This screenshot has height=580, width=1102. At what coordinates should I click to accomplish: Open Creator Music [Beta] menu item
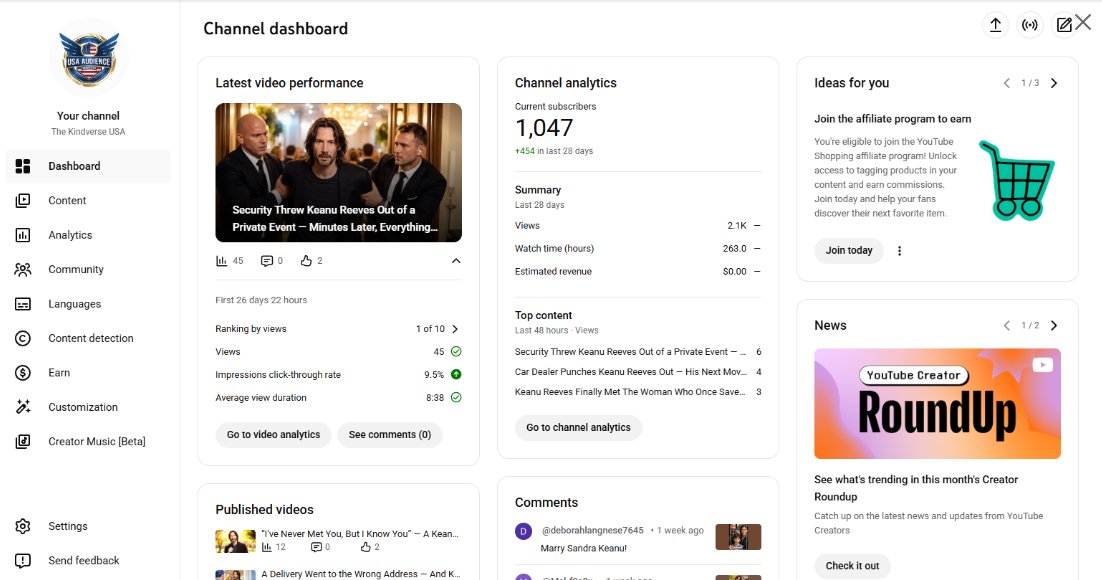tap(89, 442)
